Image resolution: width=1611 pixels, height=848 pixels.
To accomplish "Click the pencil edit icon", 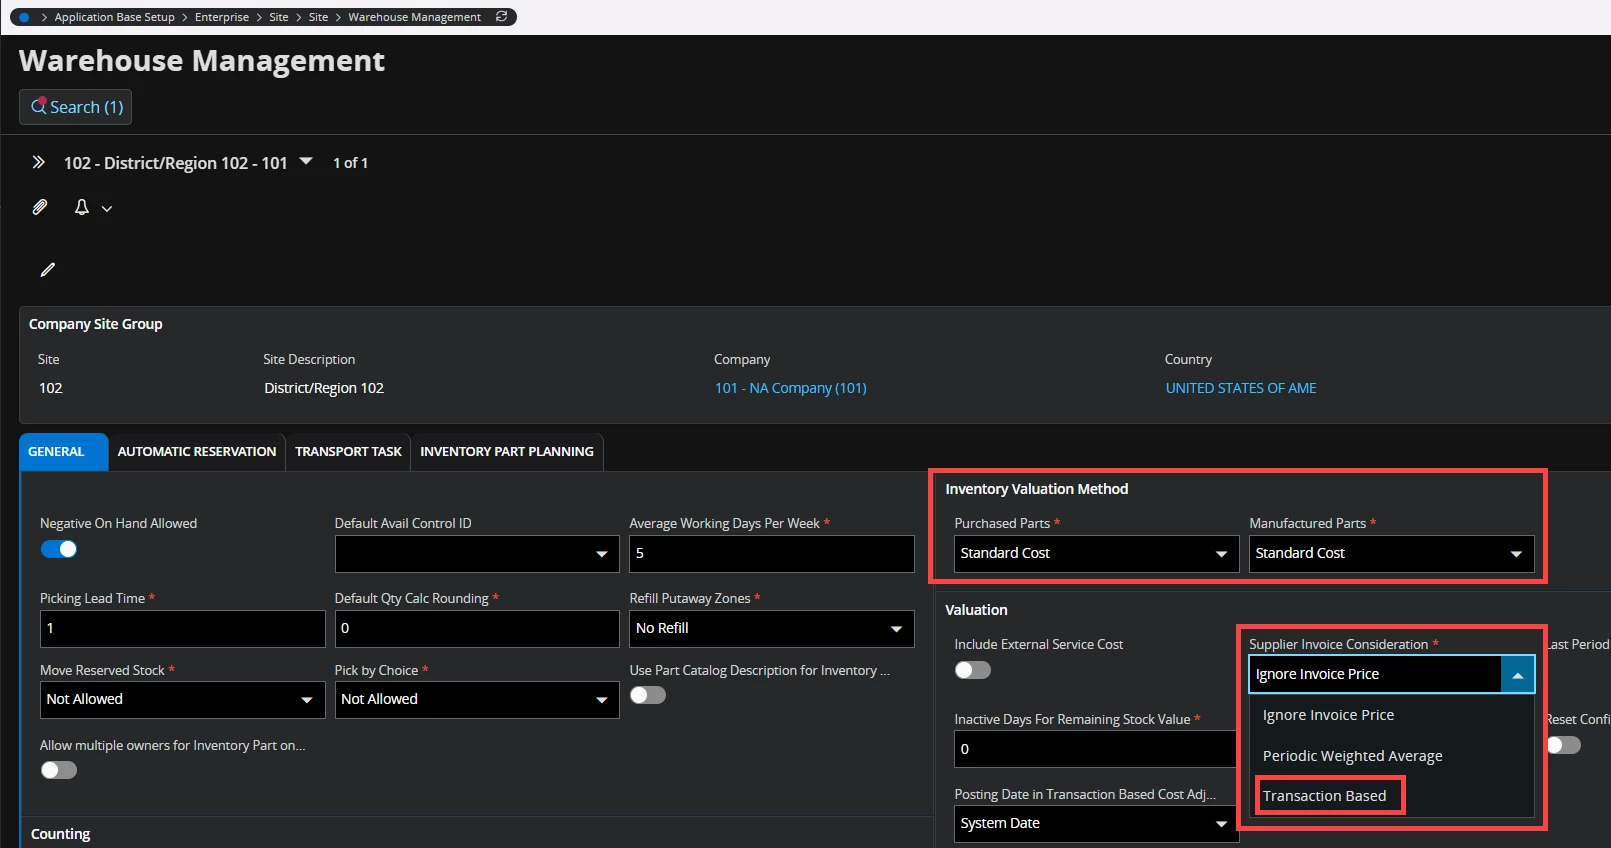I will 47,270.
